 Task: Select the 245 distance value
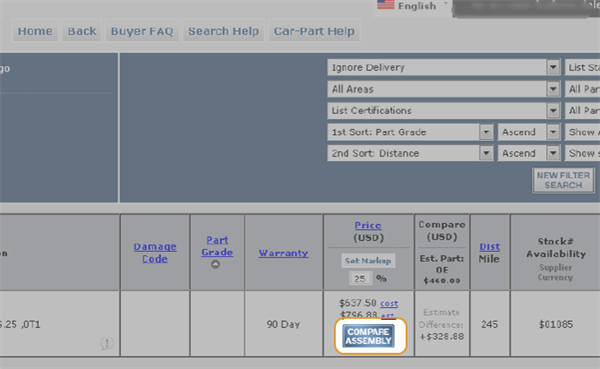[489, 324]
